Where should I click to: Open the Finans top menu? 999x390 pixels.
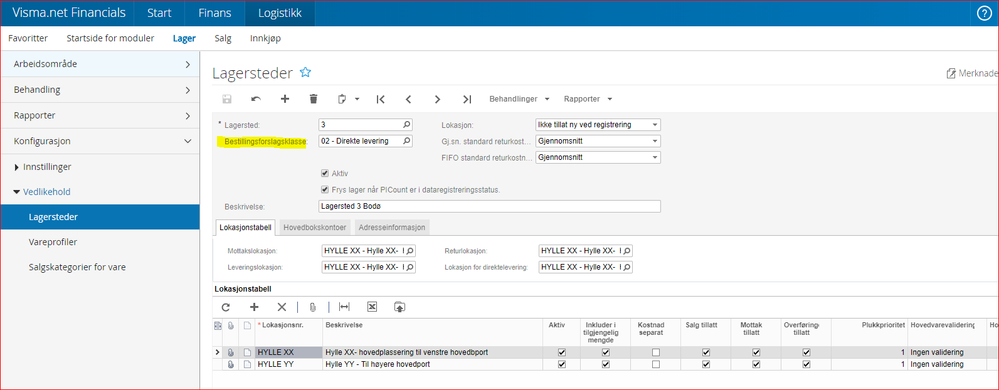click(x=216, y=13)
